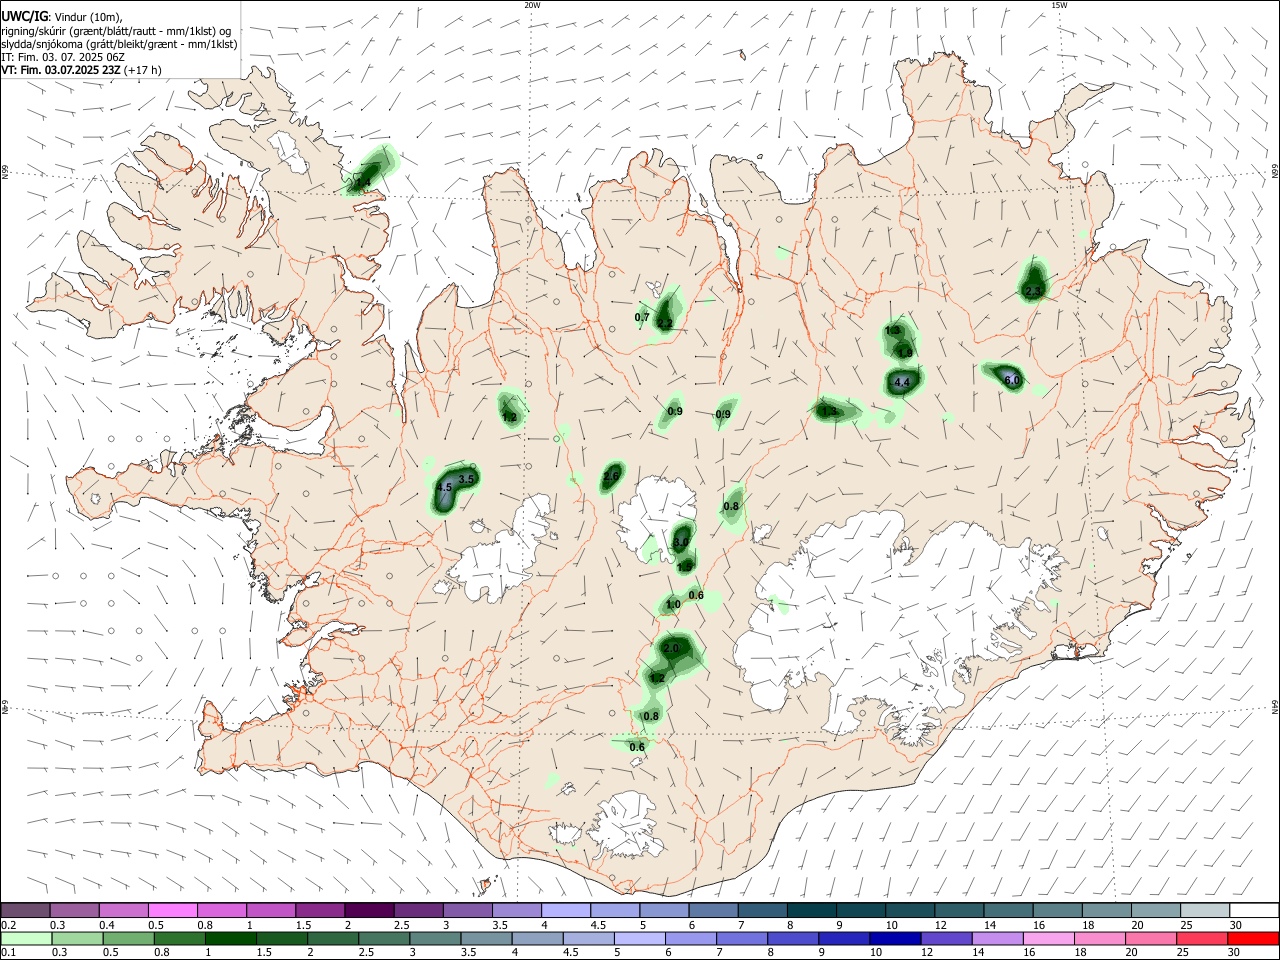Click the '0.7' precipitation value
Viewport: 1280px width, 960px height.
(643, 317)
